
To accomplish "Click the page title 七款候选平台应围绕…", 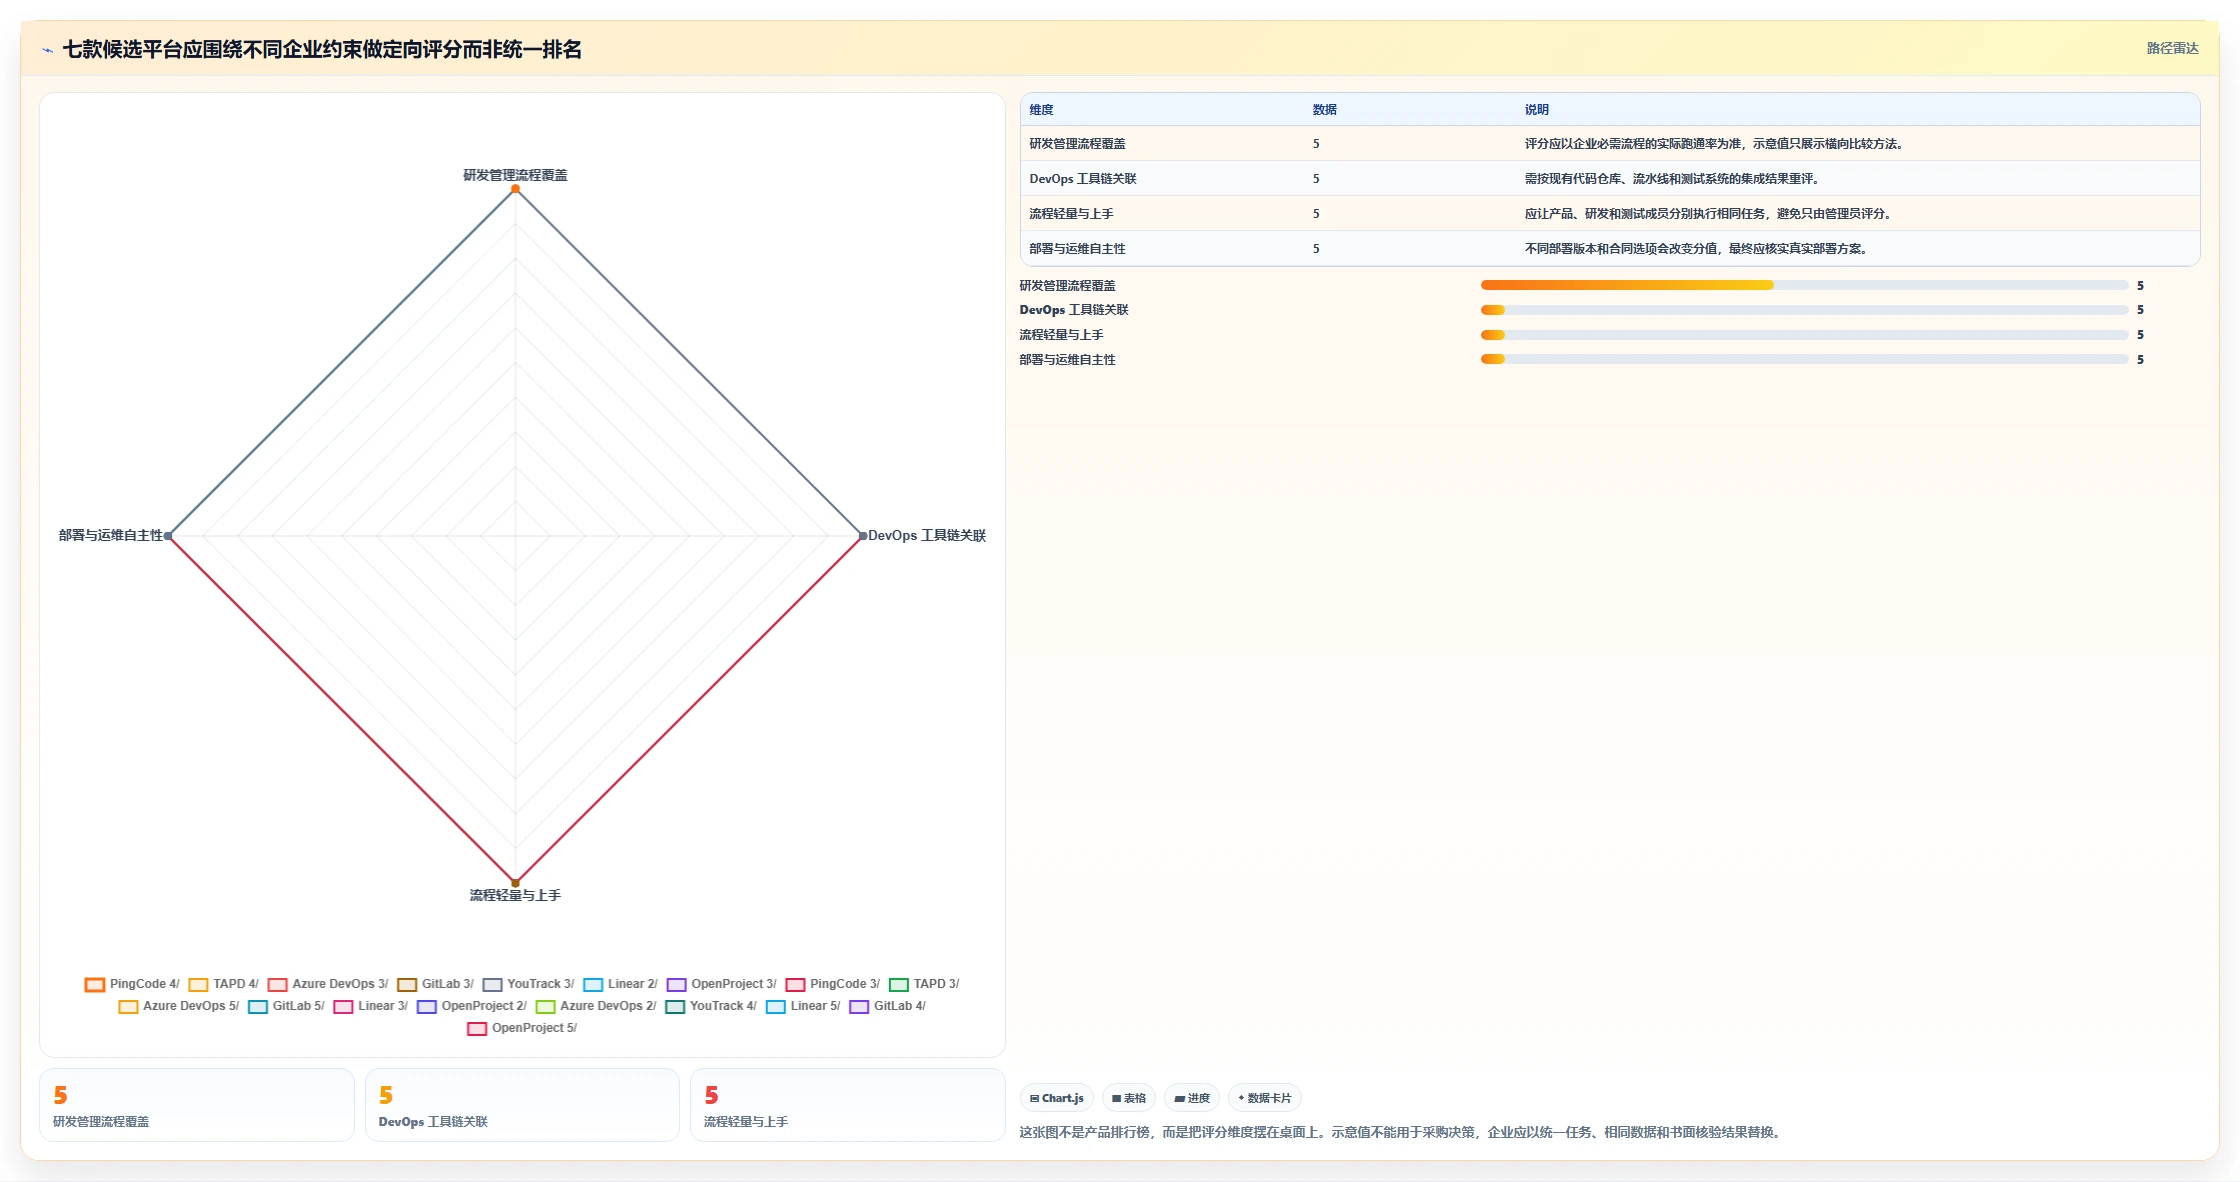I will coord(322,49).
